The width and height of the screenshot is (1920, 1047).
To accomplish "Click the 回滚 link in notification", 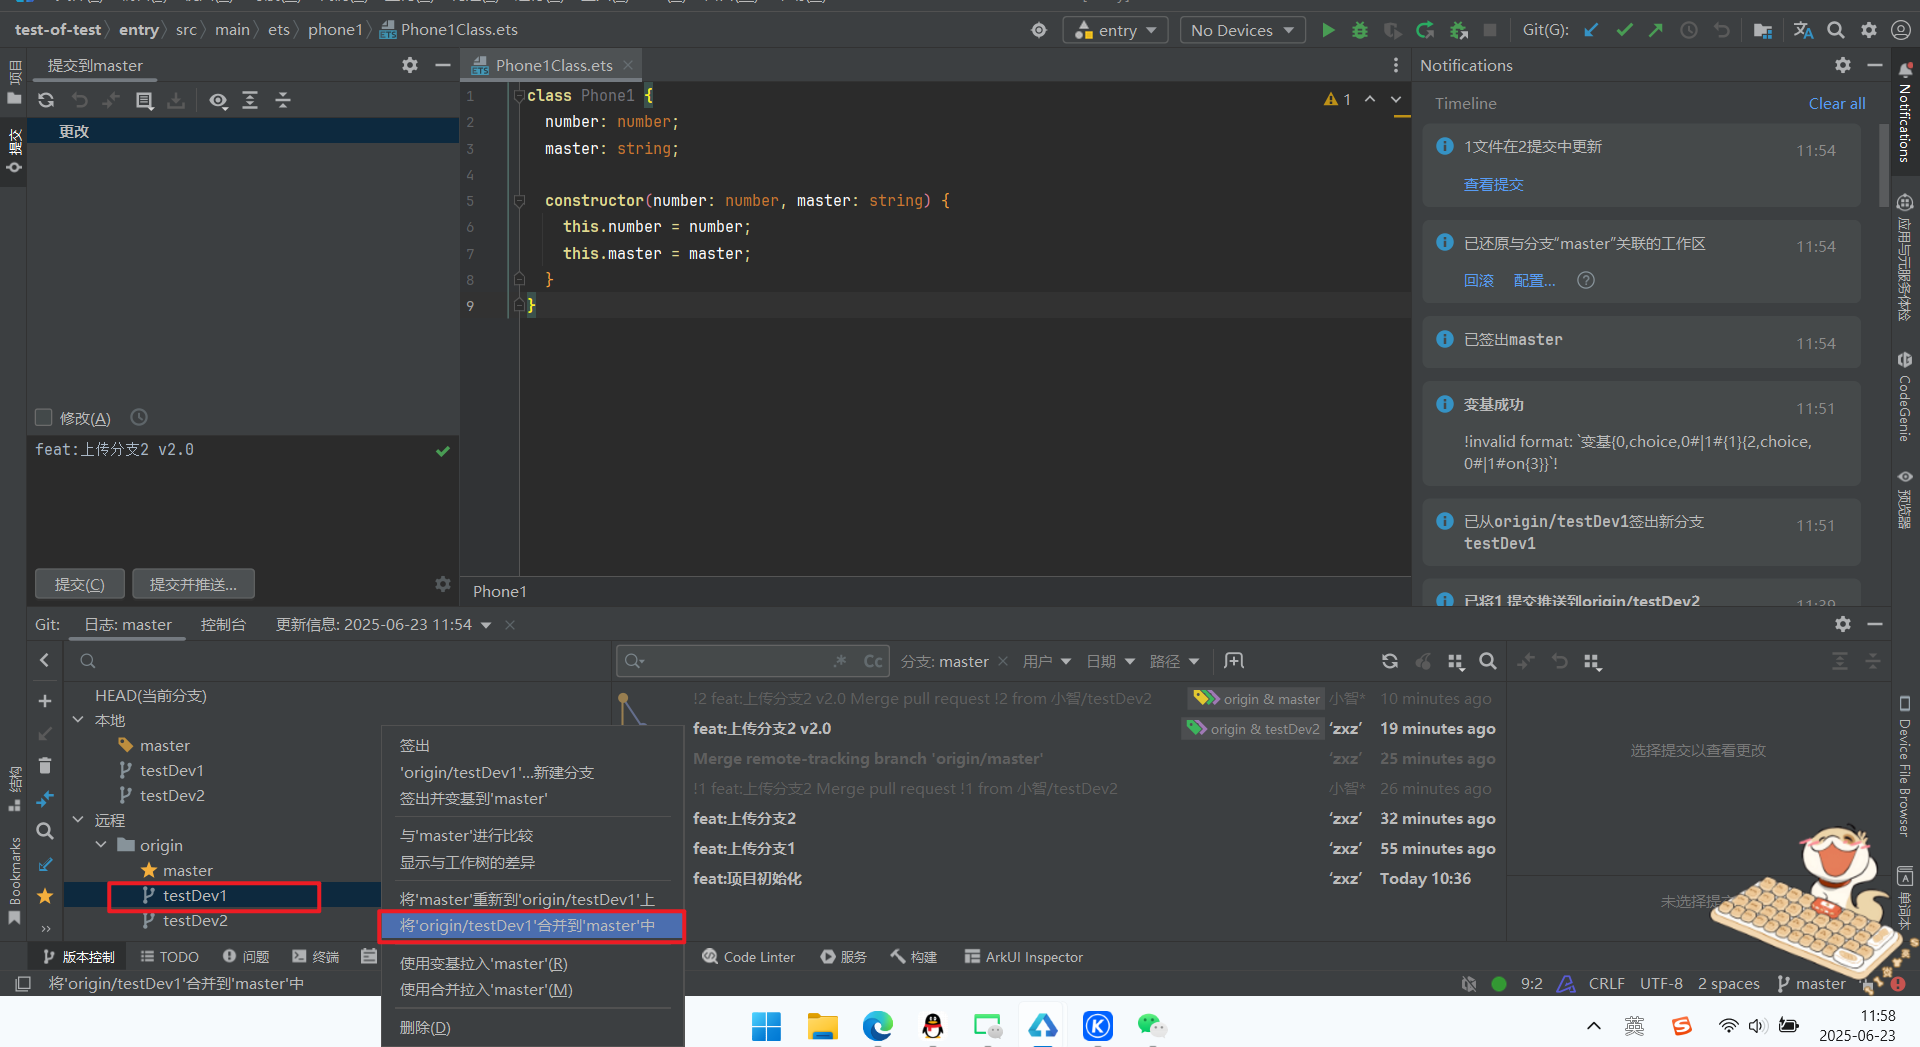I will pyautogui.click(x=1479, y=280).
